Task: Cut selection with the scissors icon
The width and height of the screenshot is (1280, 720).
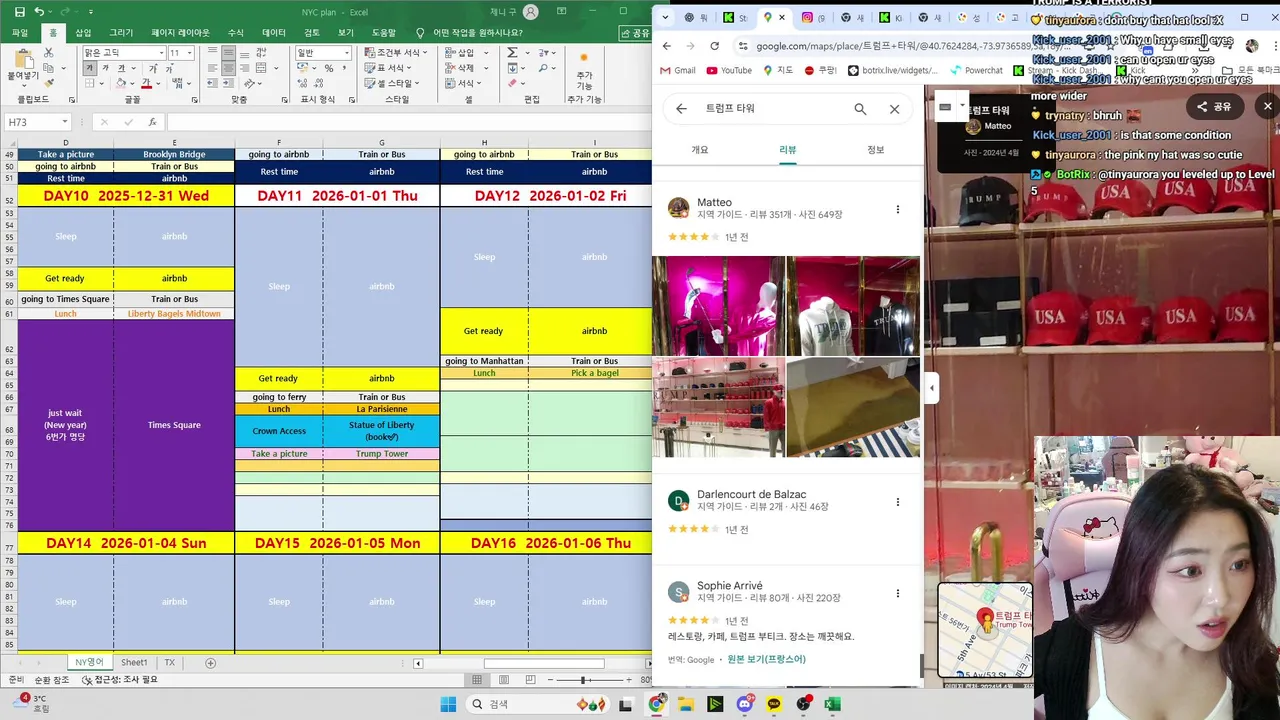Action: tap(48, 53)
